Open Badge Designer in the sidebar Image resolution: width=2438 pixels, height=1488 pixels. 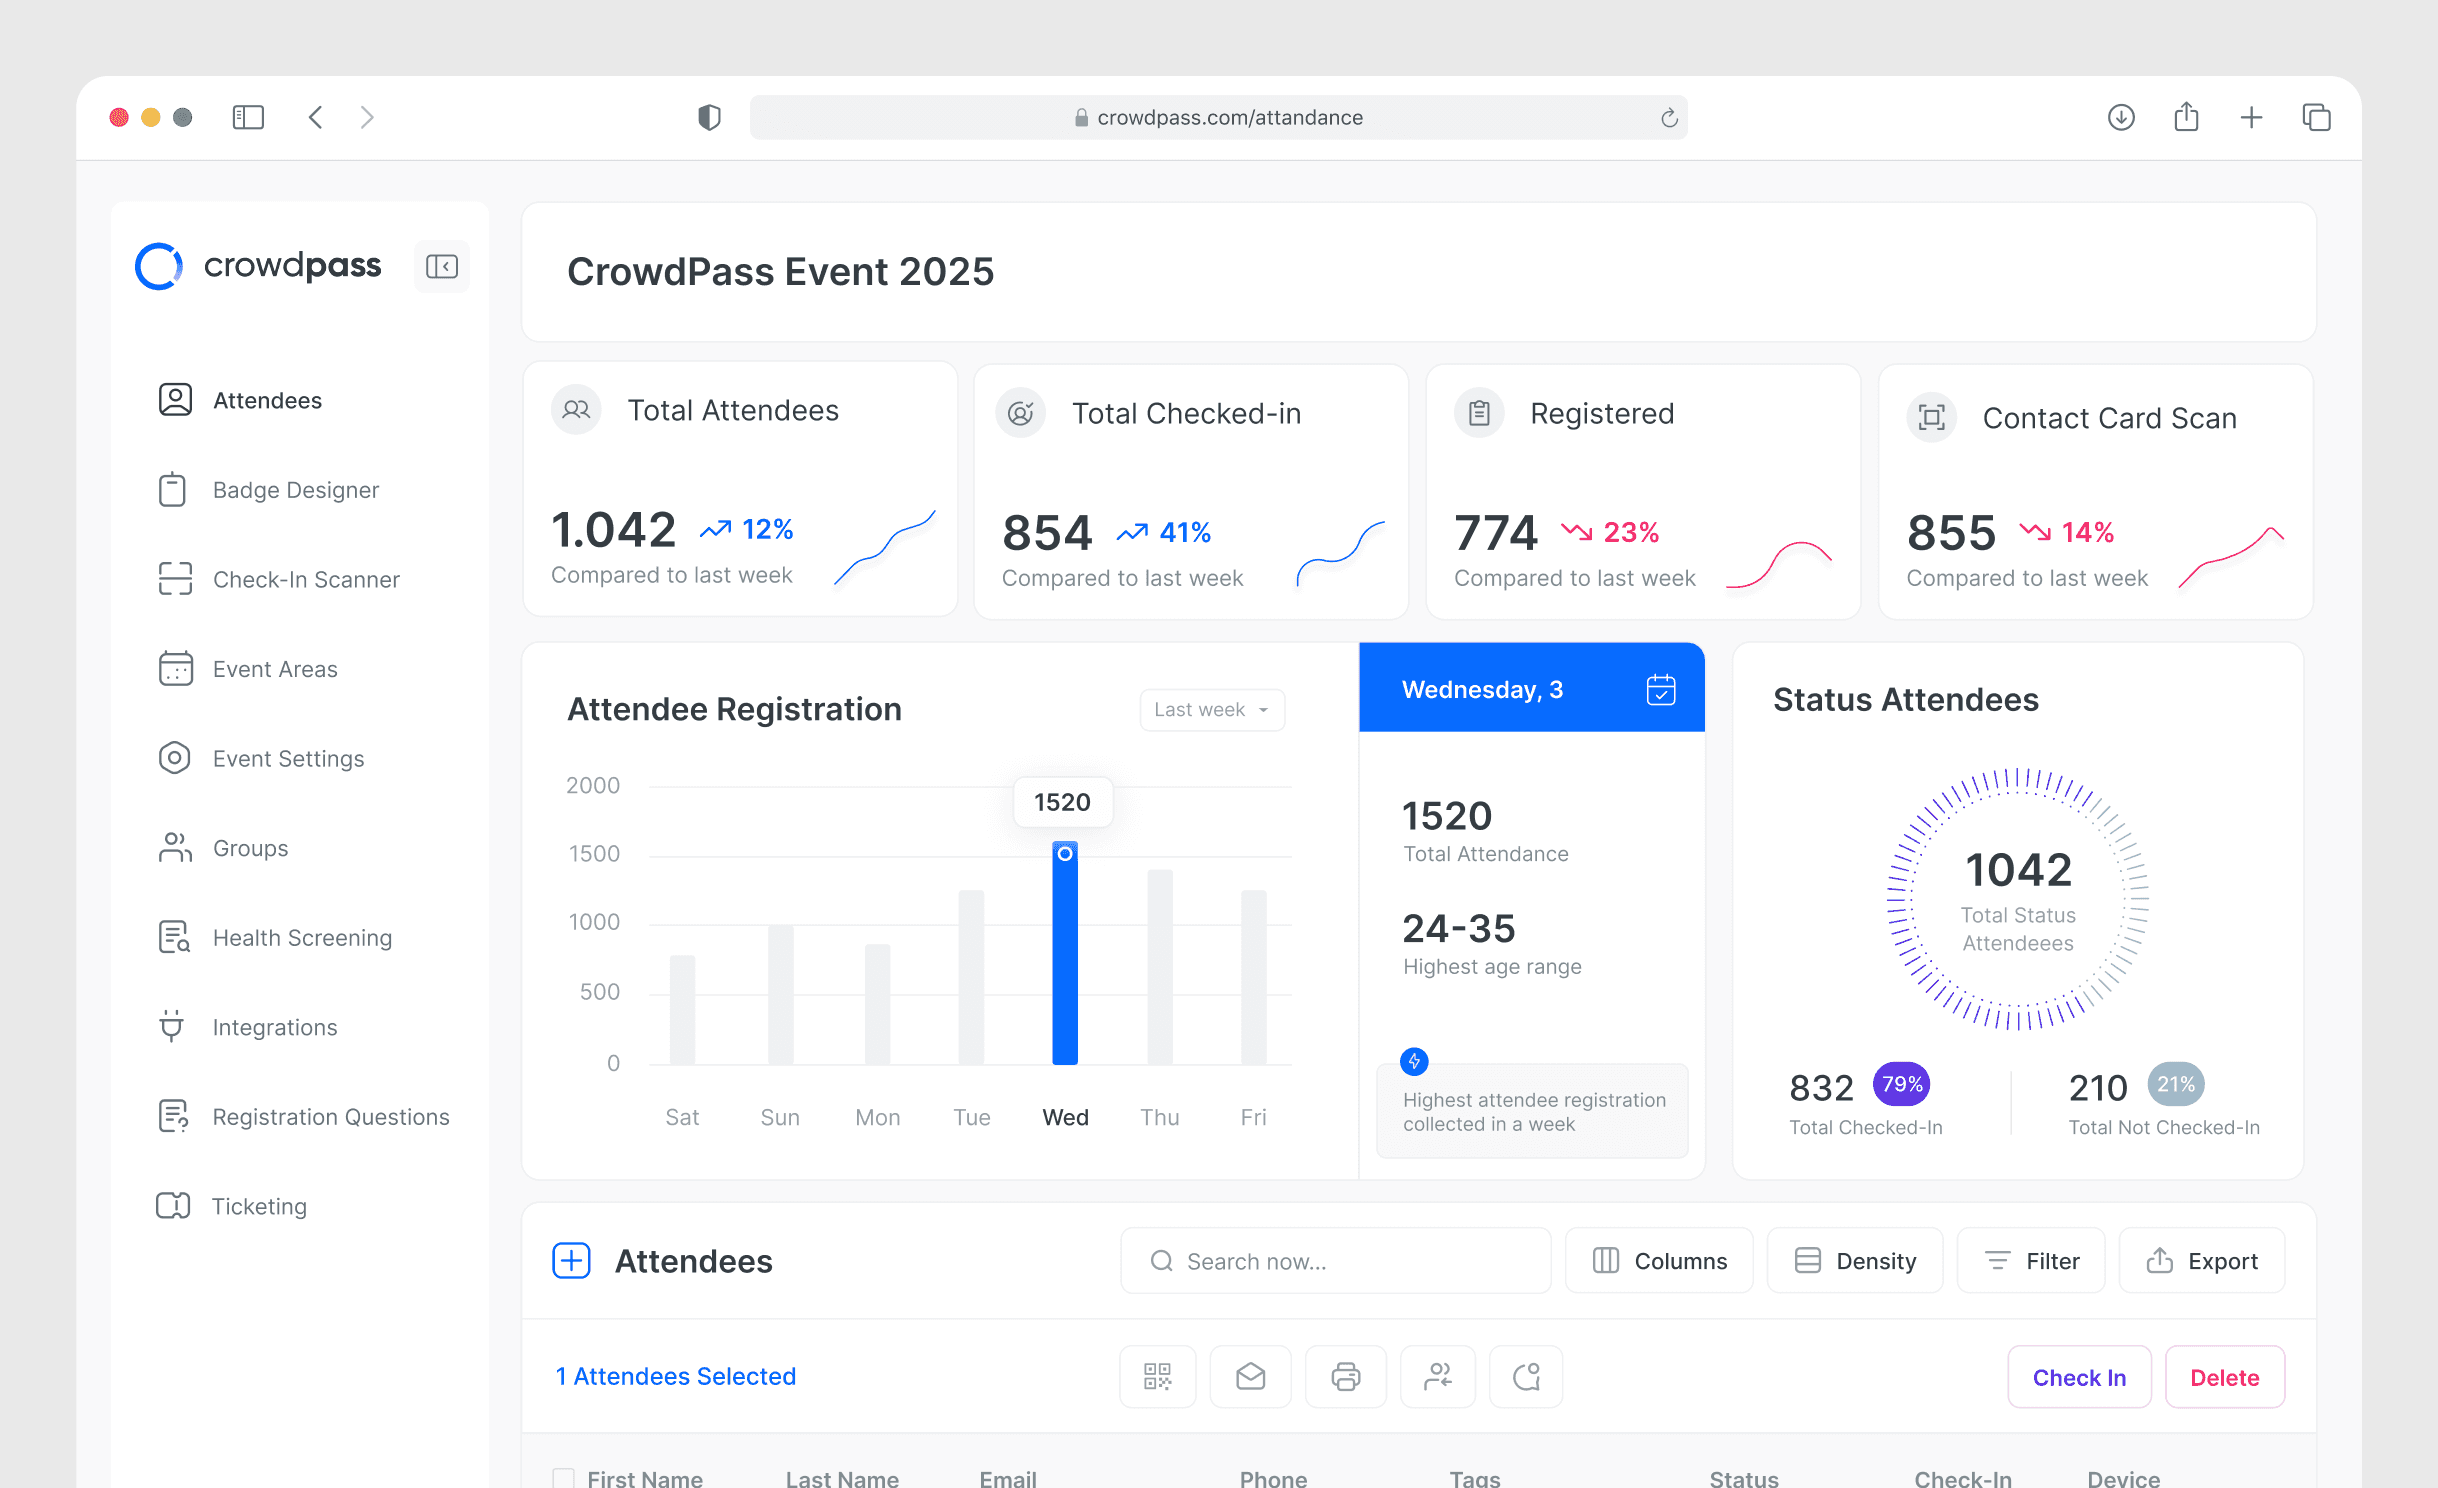pyautogui.click(x=295, y=490)
